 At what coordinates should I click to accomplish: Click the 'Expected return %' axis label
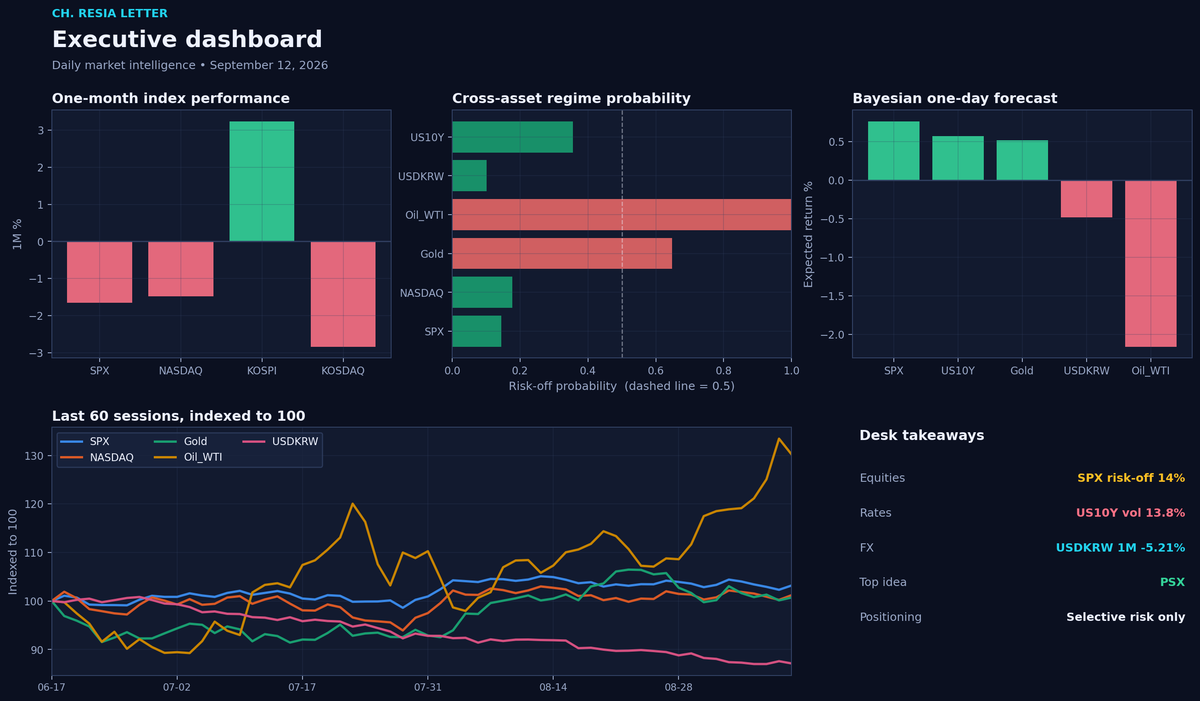click(x=809, y=234)
